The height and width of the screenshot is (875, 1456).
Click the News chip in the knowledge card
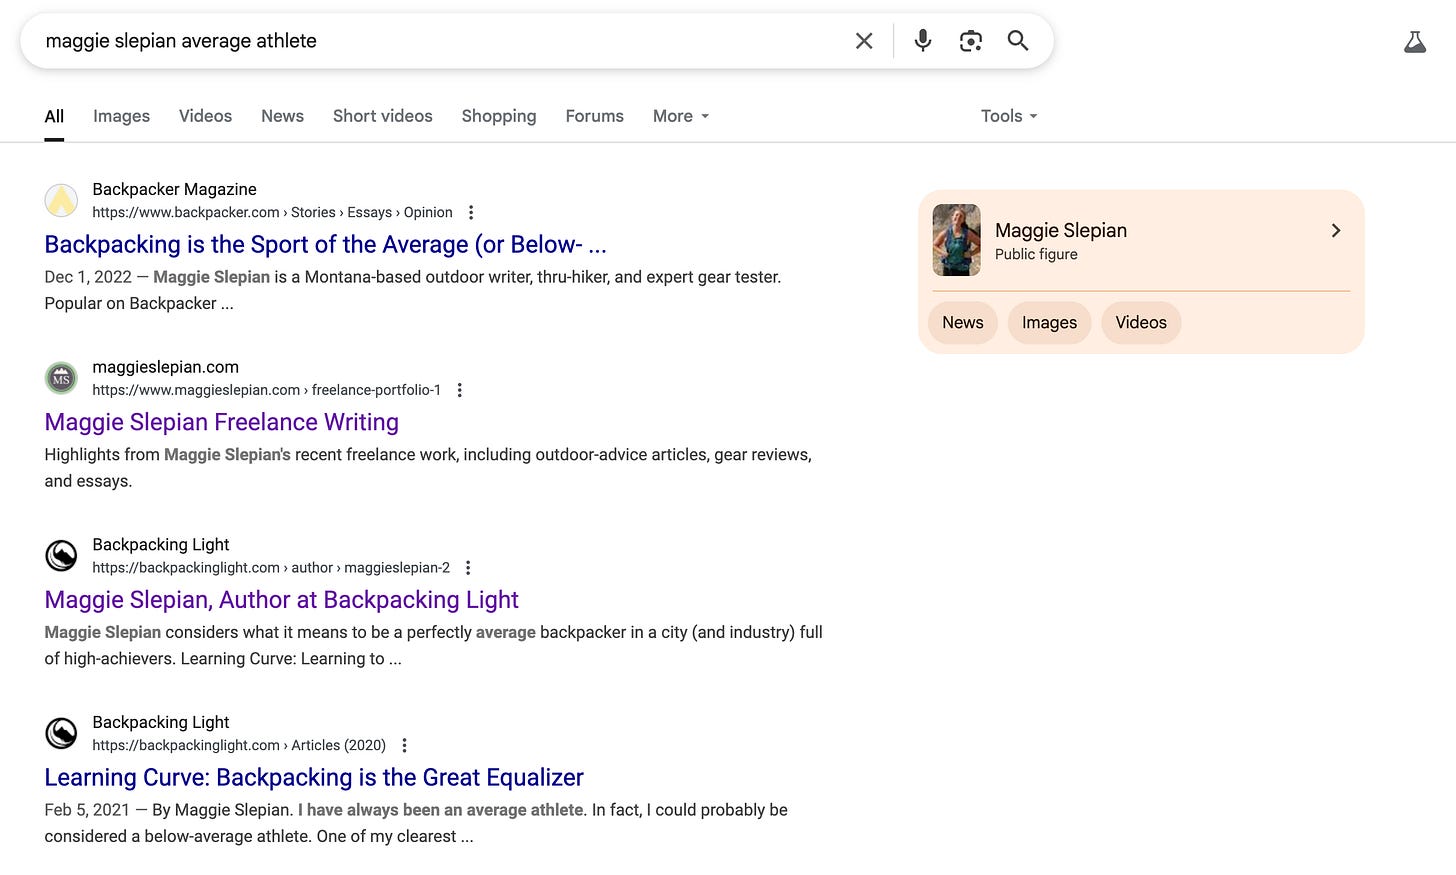coord(963,323)
